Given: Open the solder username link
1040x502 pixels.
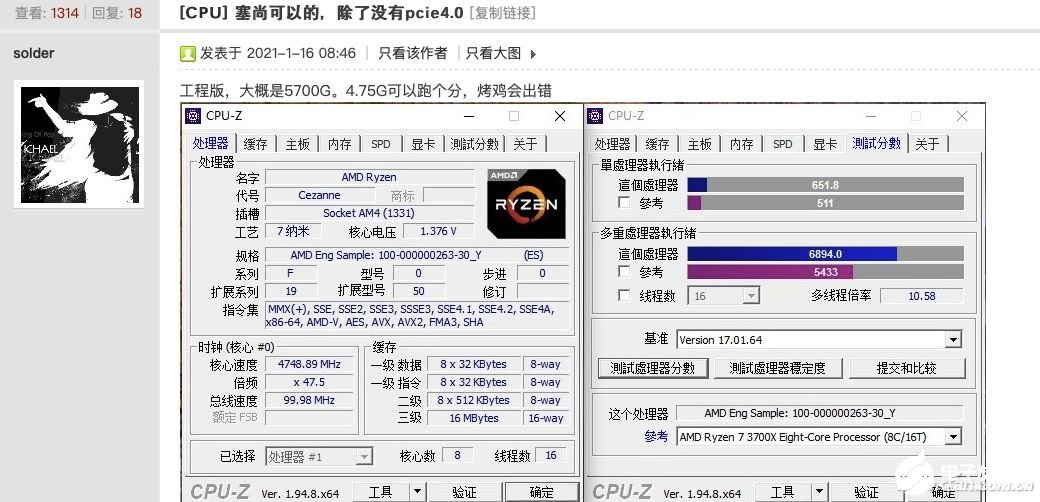Looking at the screenshot, I should click(x=33, y=54).
